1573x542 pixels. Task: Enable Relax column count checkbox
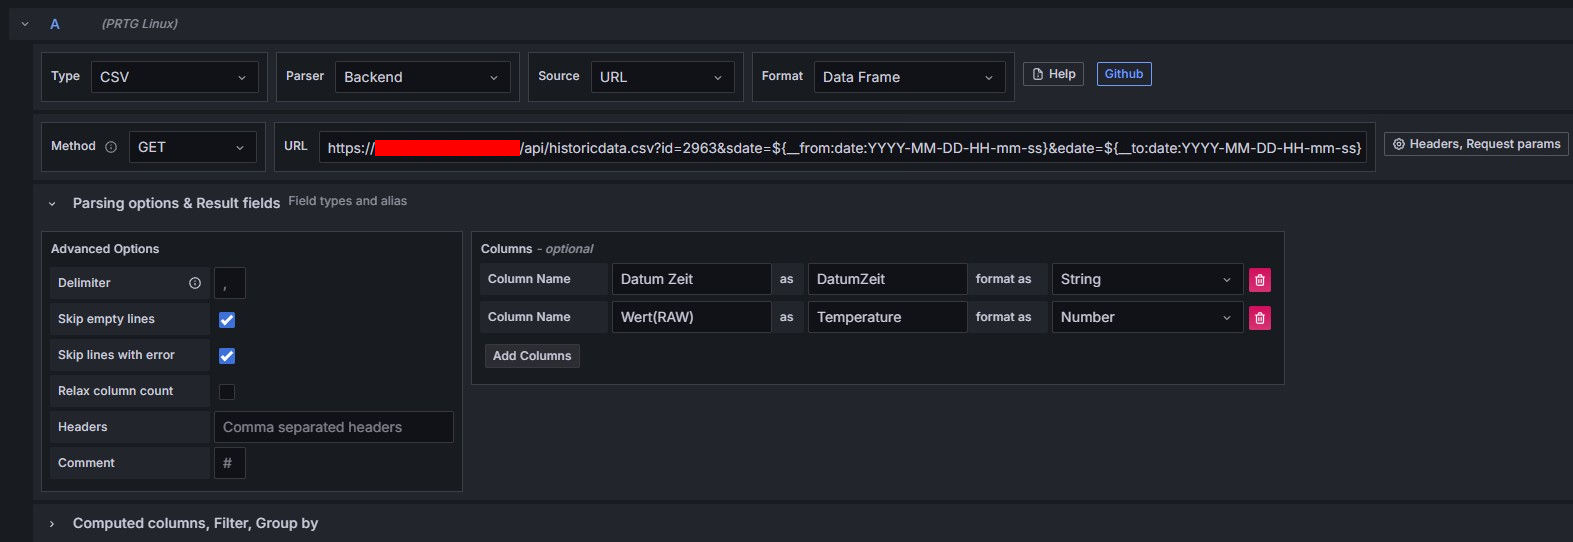tap(227, 392)
